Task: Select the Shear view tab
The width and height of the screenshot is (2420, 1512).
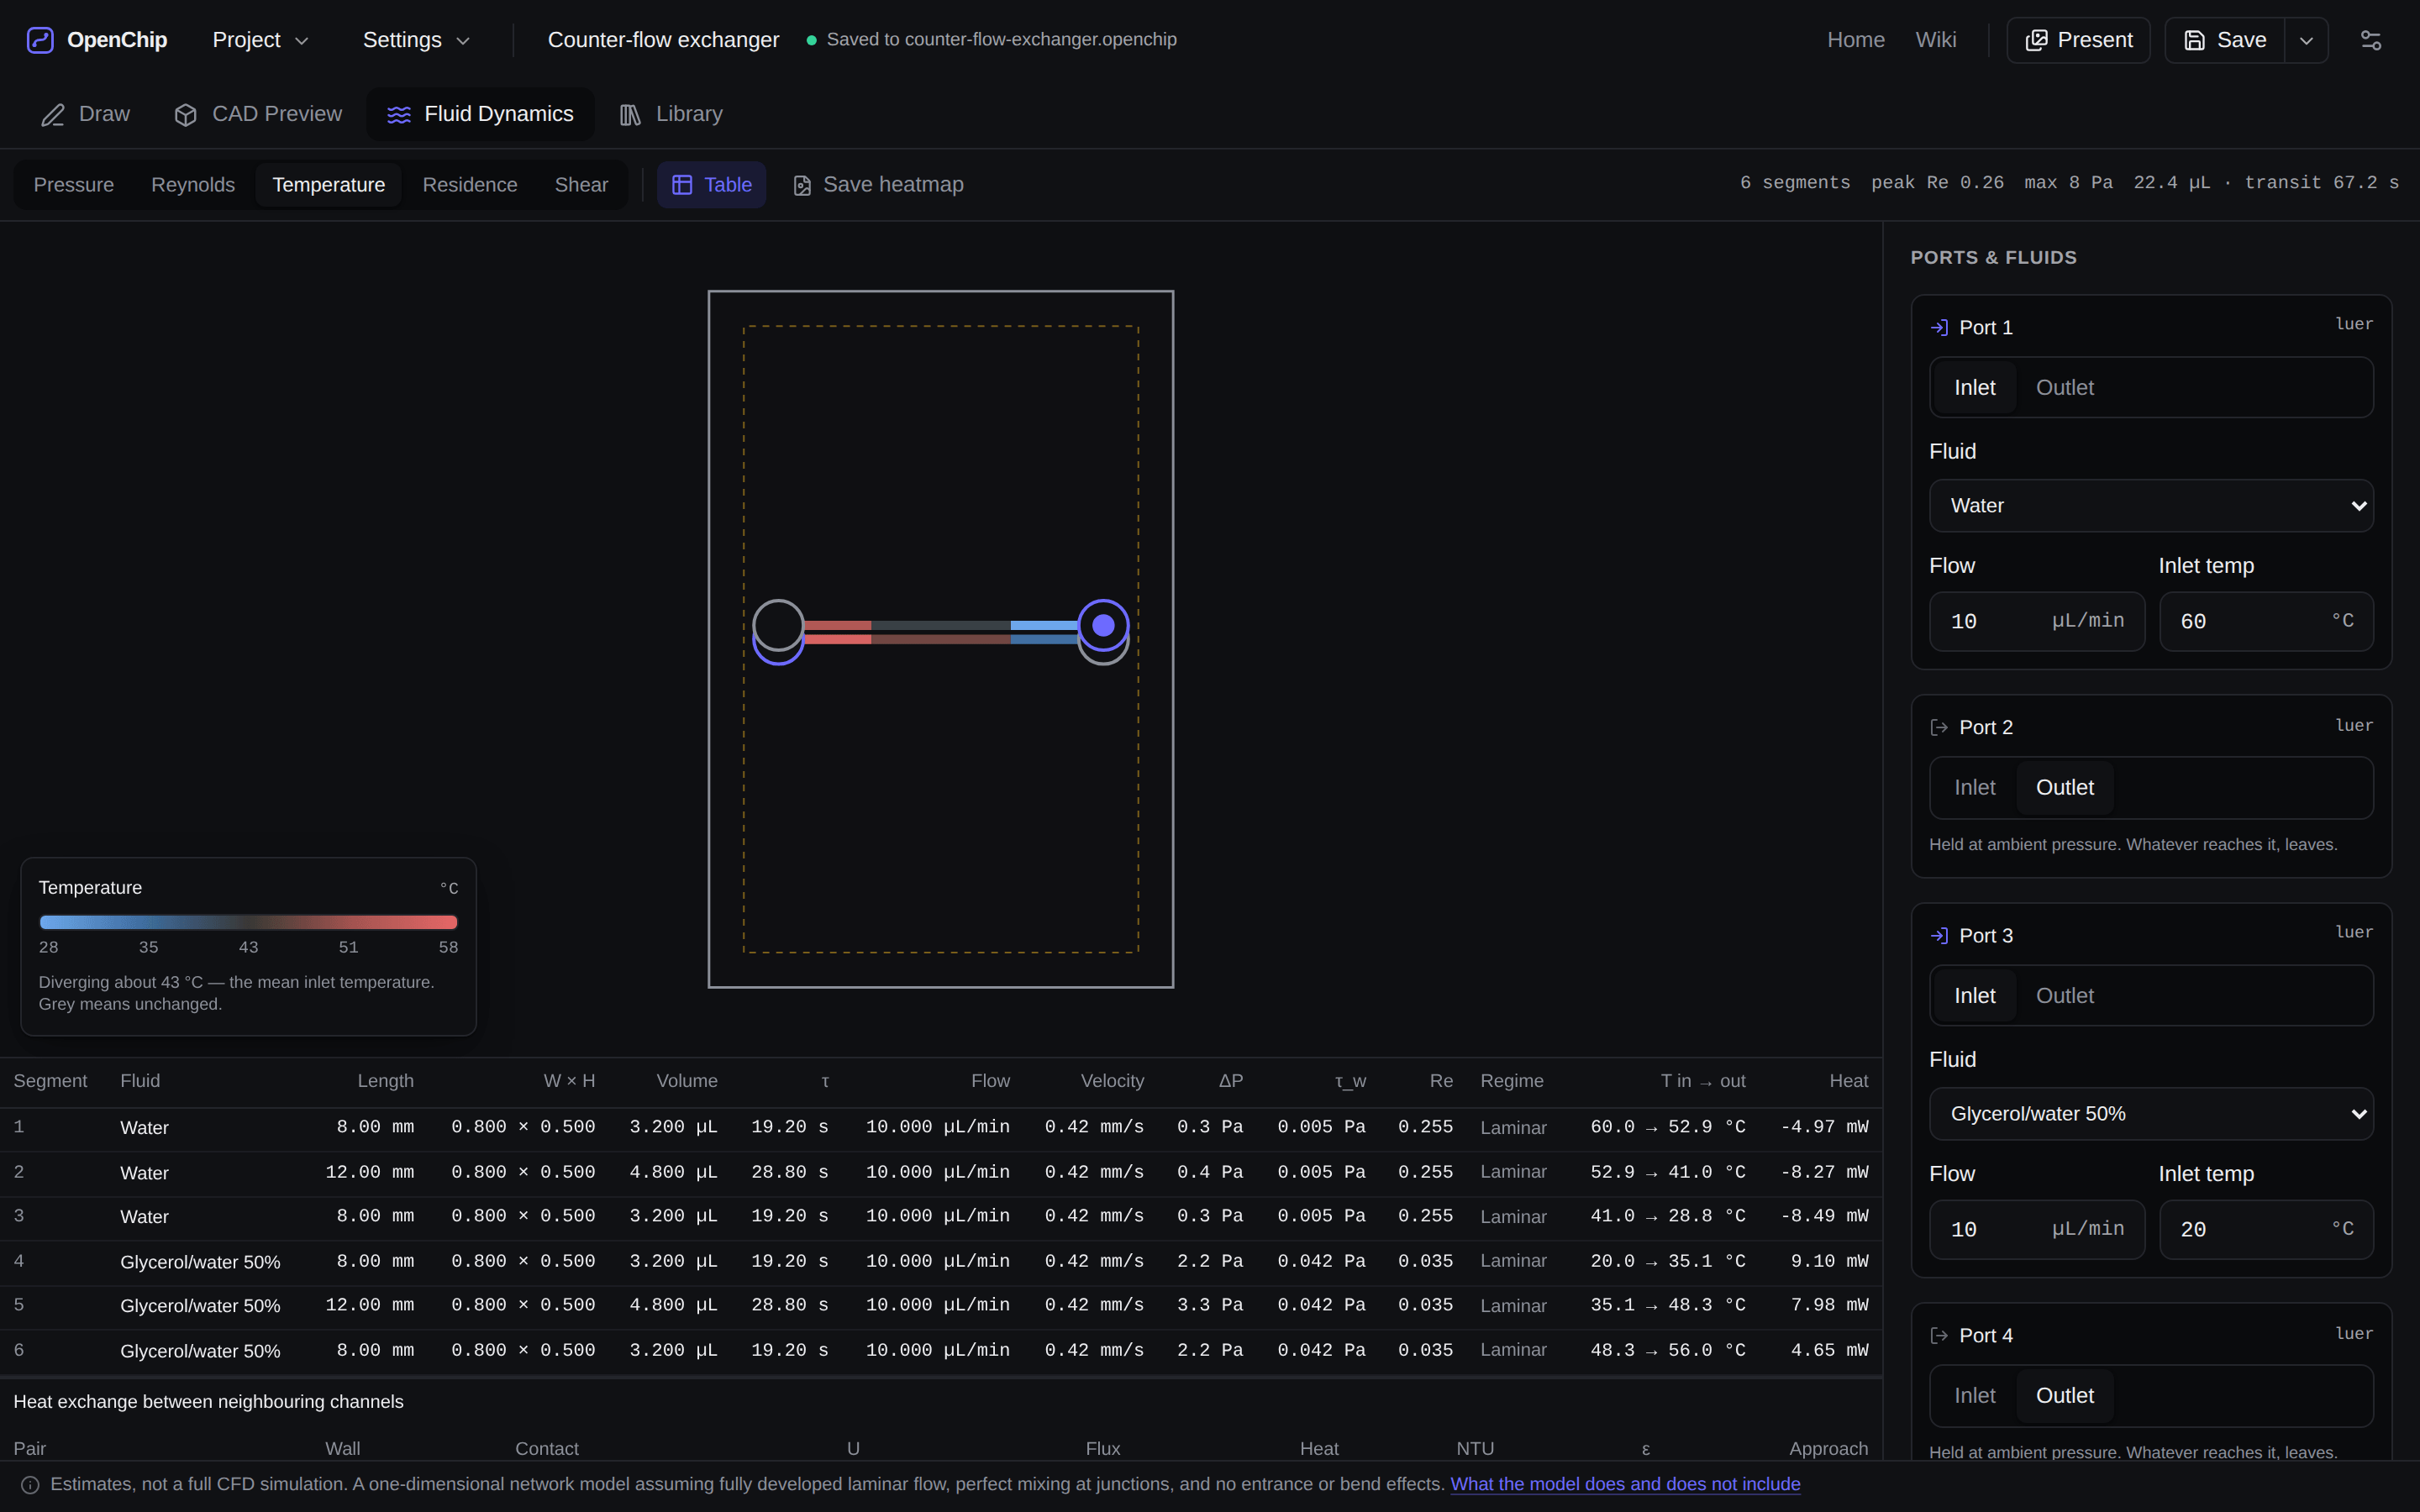Action: tap(581, 185)
